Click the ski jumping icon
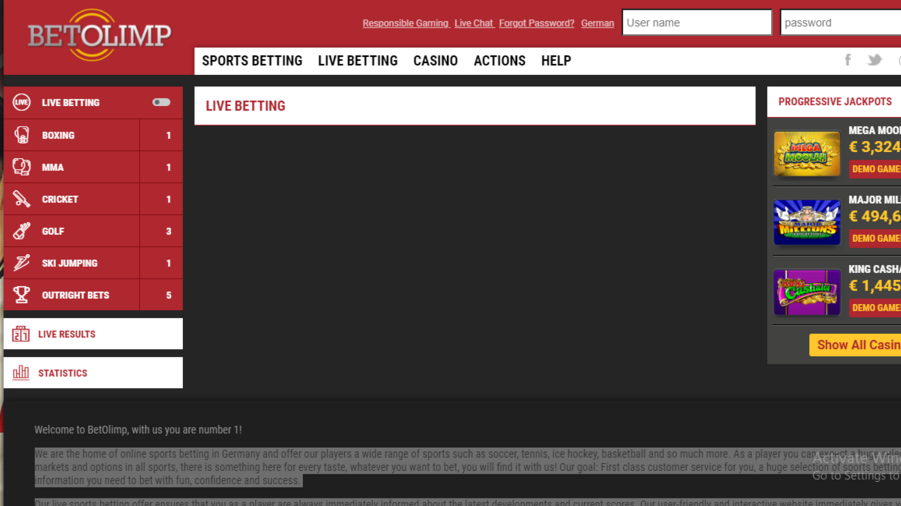The image size is (901, 506). click(21, 263)
